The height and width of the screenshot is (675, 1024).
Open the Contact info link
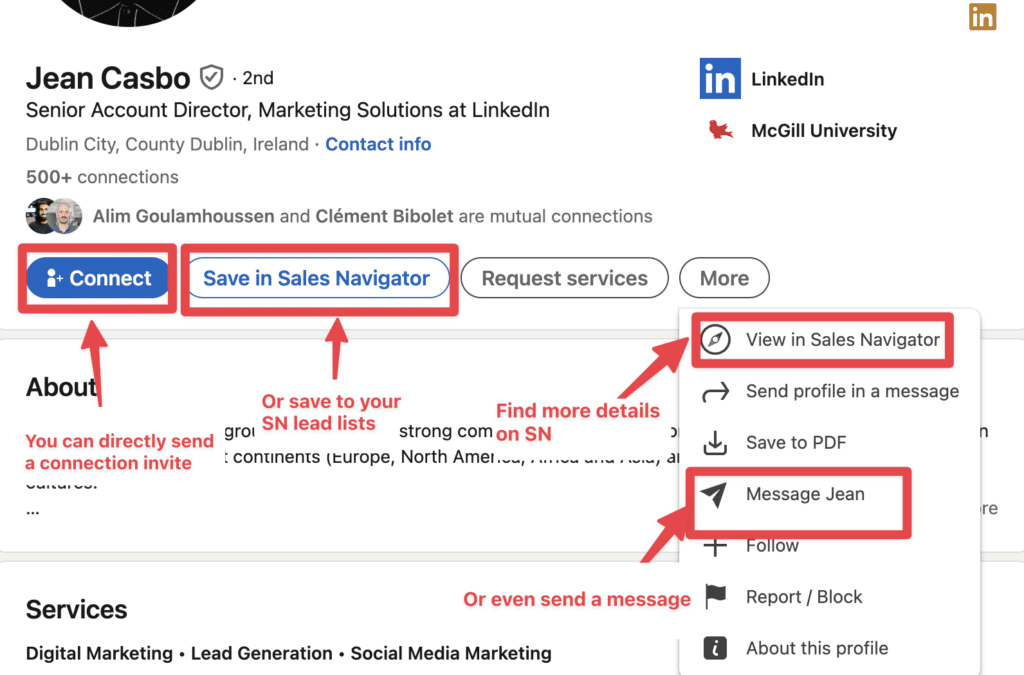tap(378, 144)
